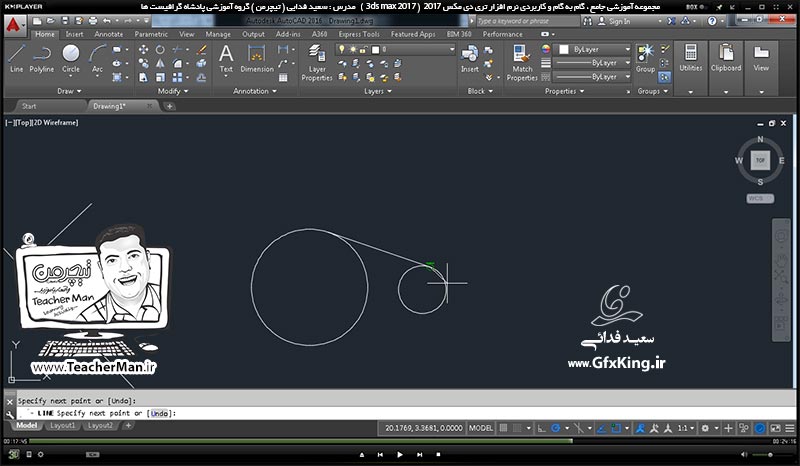Click the Undo option in command line
This screenshot has height=466, width=800.
(159, 413)
